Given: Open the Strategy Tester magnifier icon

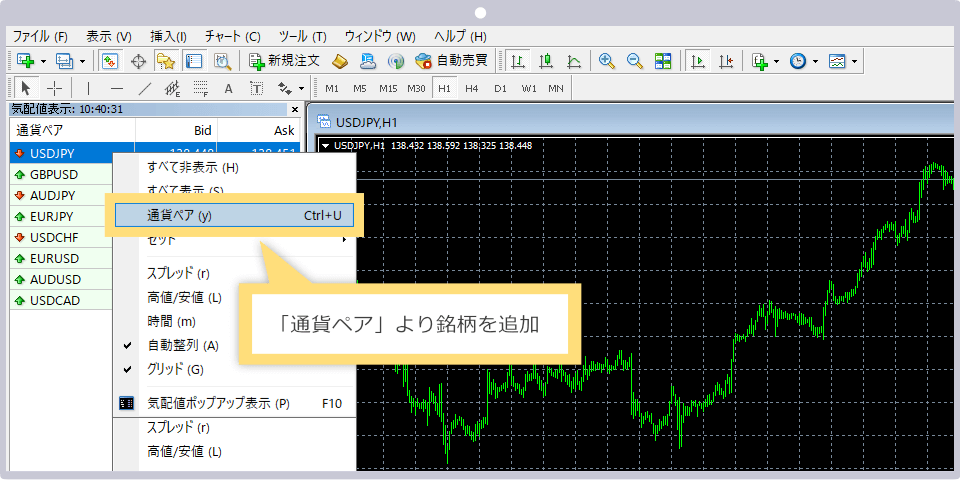Looking at the screenshot, I should pos(222,61).
